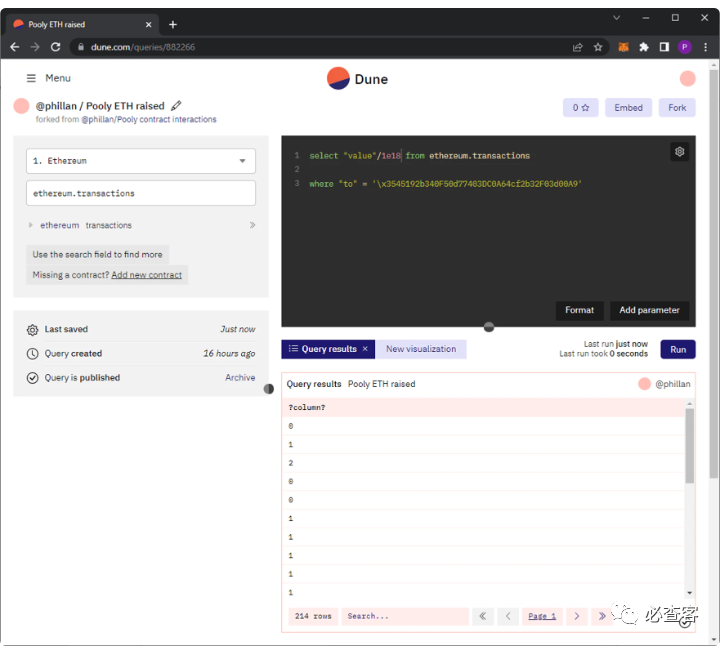Click the Query created clock icon
This screenshot has width=722, height=646.
(32, 354)
